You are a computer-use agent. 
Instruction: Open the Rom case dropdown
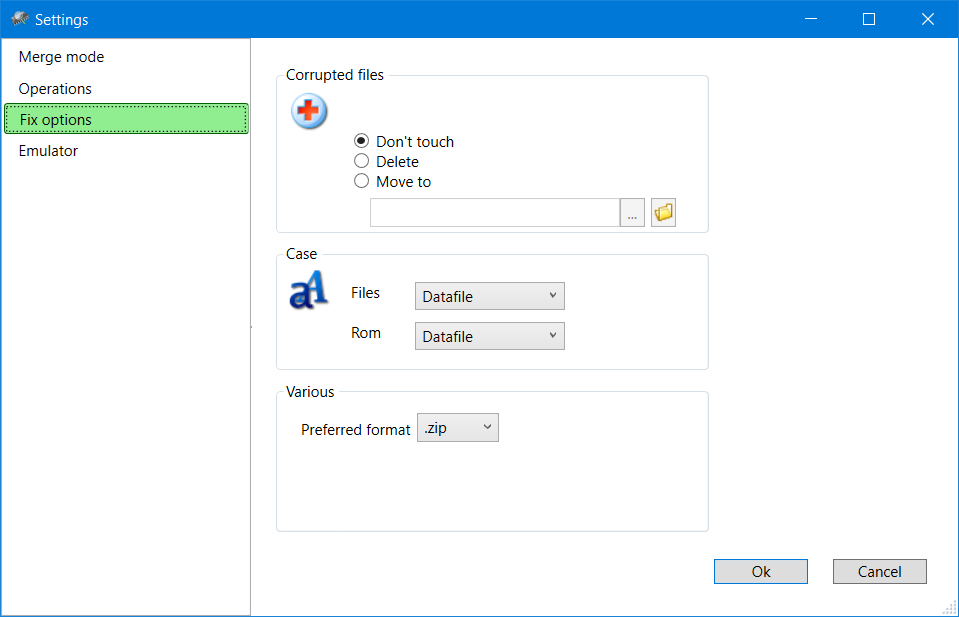coord(489,337)
